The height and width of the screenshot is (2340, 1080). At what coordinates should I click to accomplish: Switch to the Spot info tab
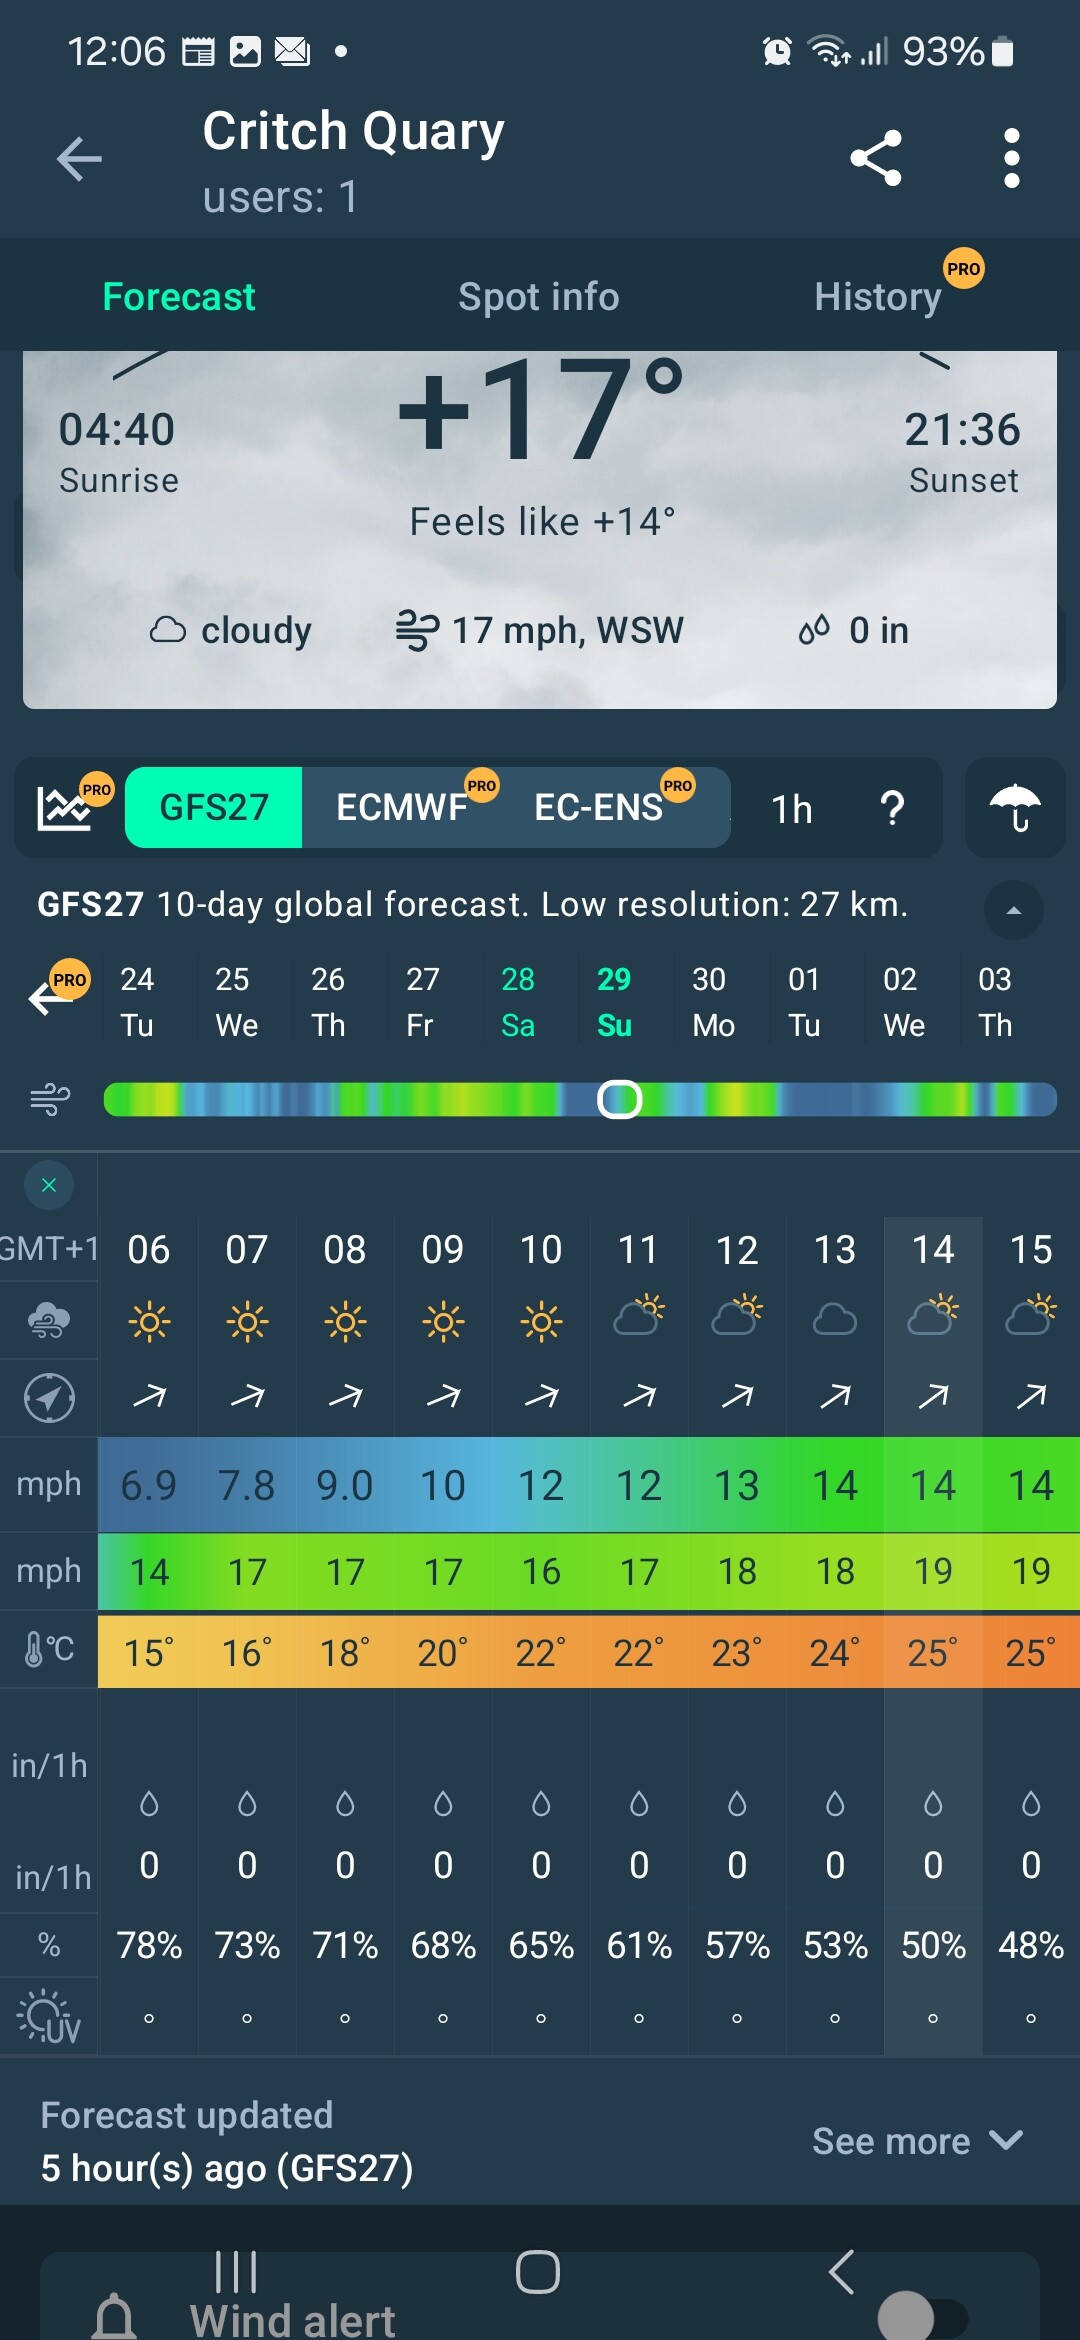tap(538, 297)
